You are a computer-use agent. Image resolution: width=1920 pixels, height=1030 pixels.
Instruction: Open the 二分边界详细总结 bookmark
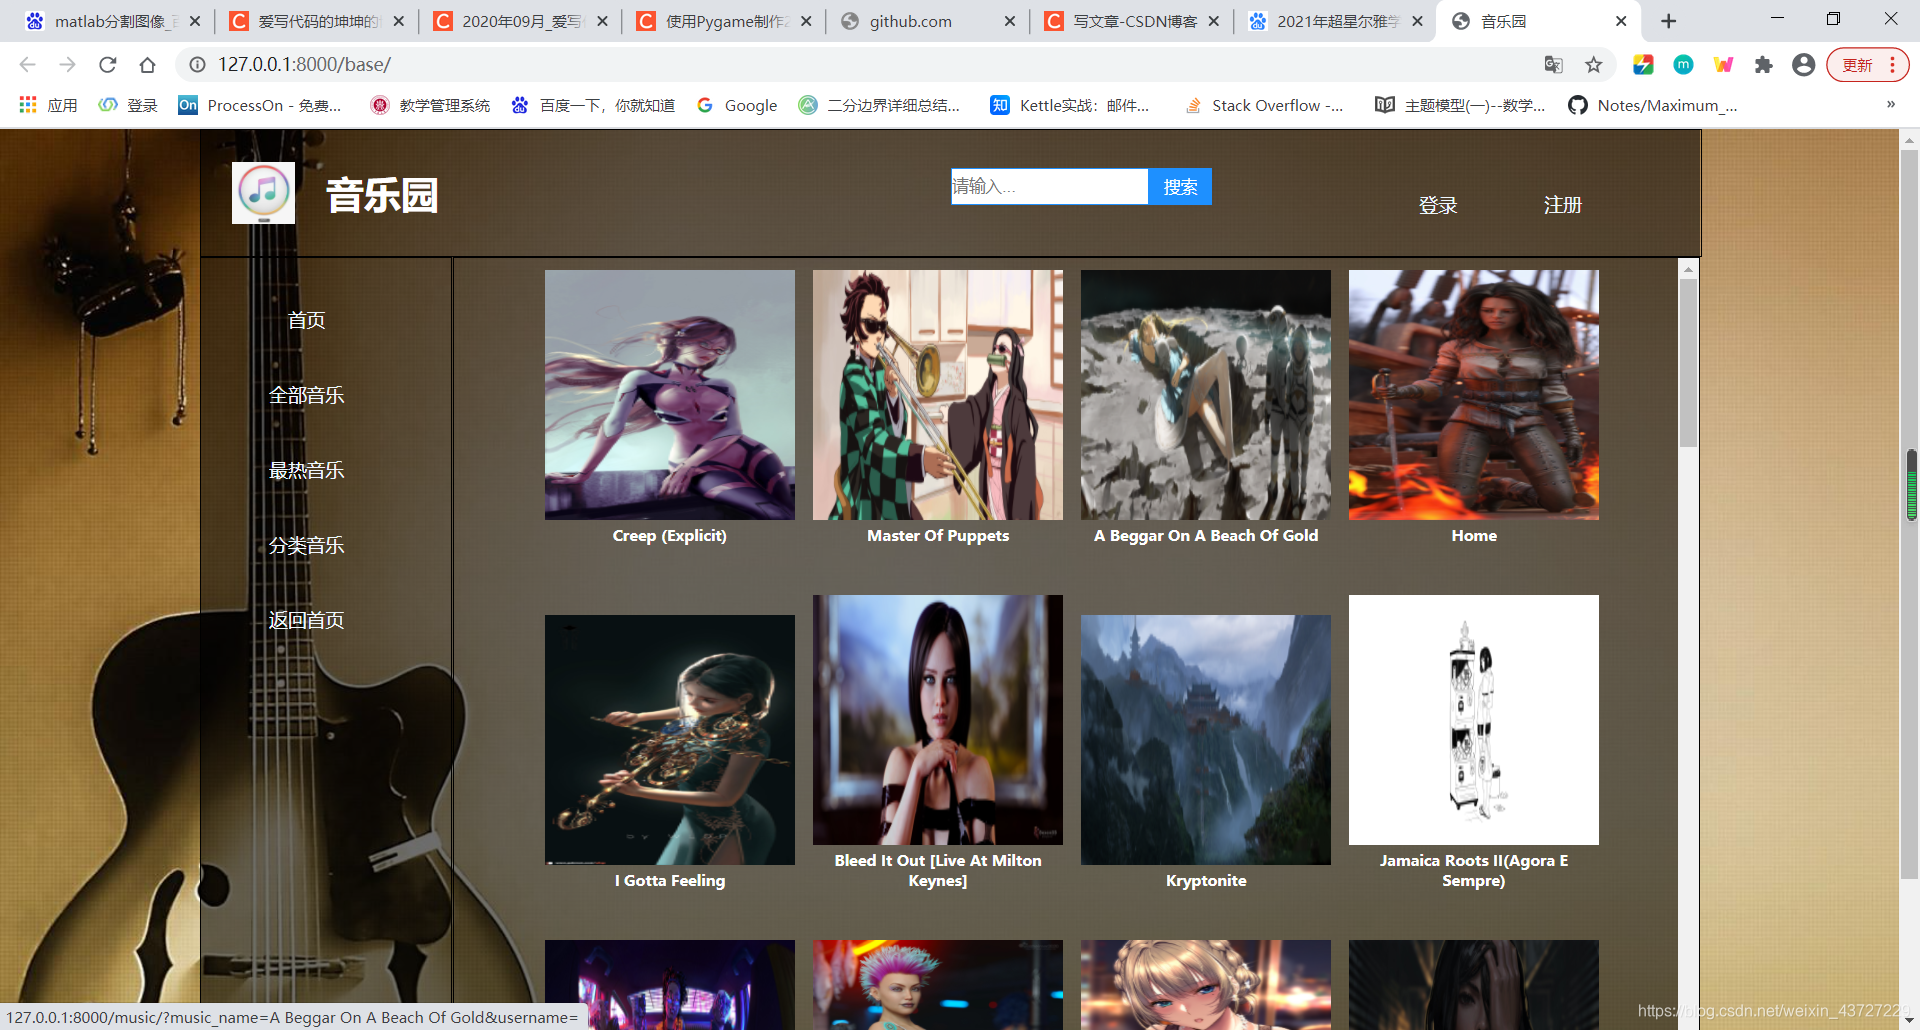(880, 105)
